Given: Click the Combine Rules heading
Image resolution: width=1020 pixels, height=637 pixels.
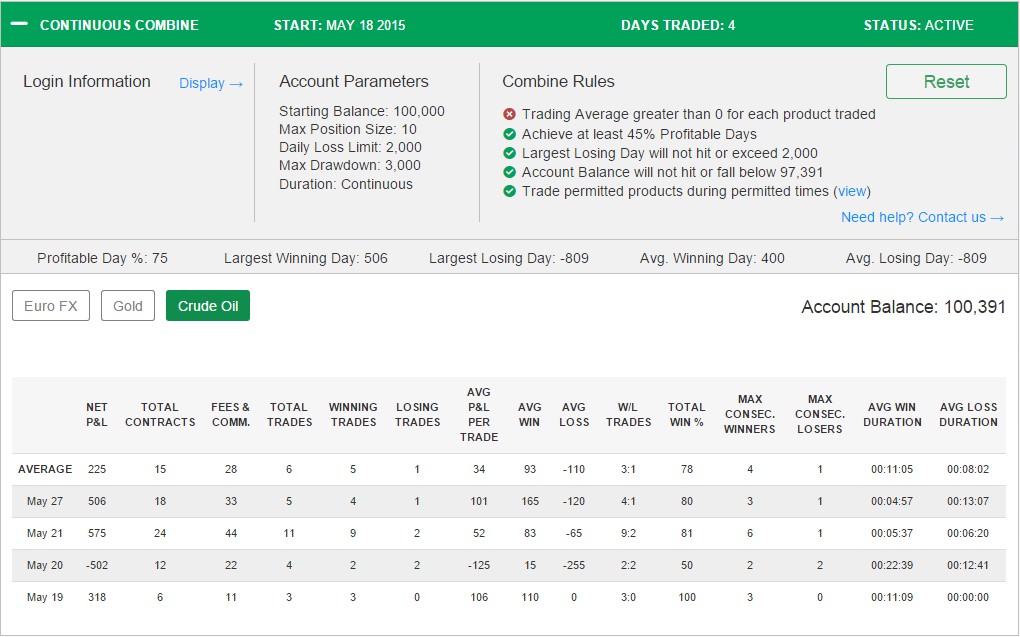Looking at the screenshot, I should click(558, 81).
